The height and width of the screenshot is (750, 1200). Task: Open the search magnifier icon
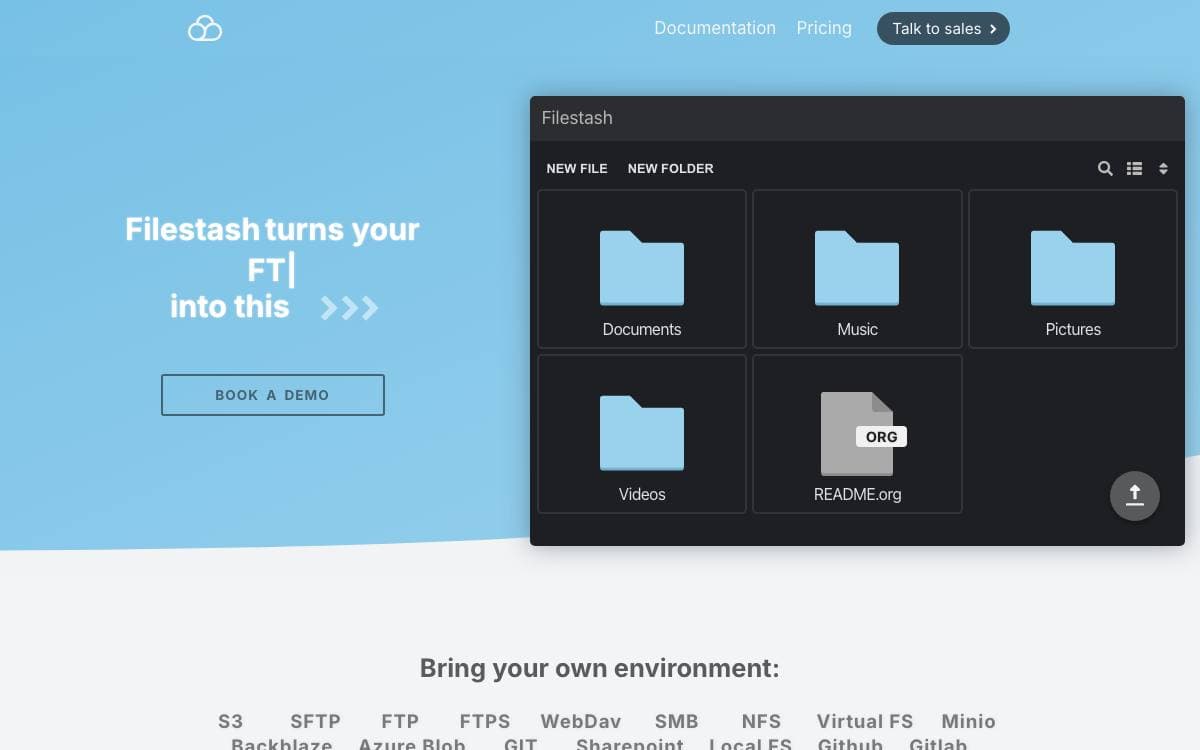pyautogui.click(x=1105, y=168)
